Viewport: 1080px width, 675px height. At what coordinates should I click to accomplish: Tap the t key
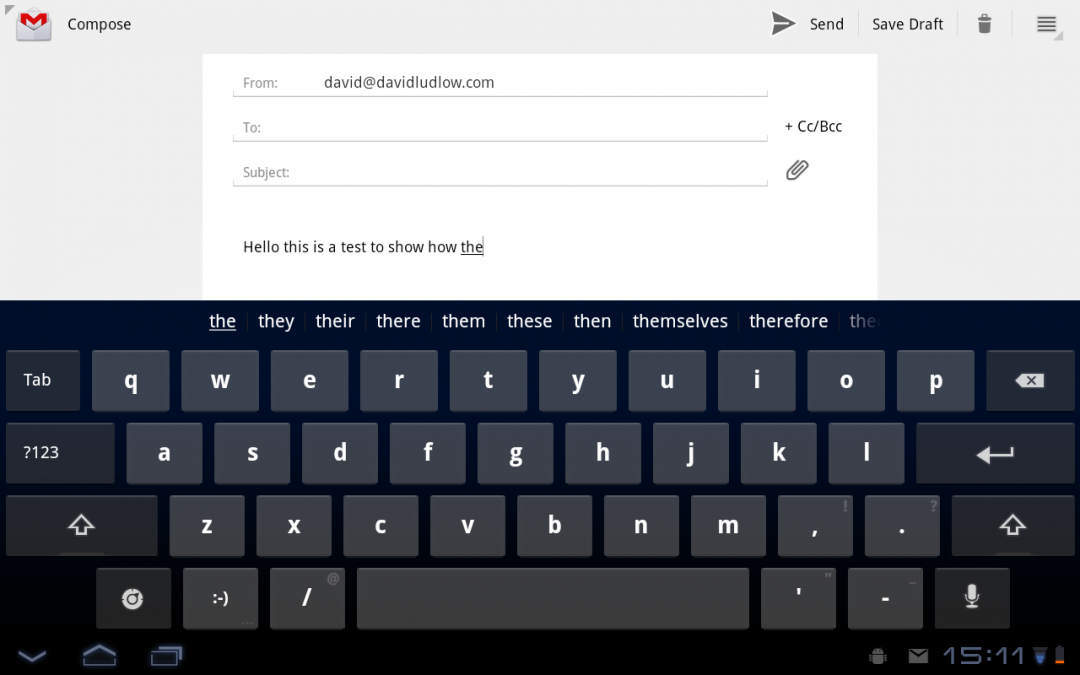pos(488,380)
